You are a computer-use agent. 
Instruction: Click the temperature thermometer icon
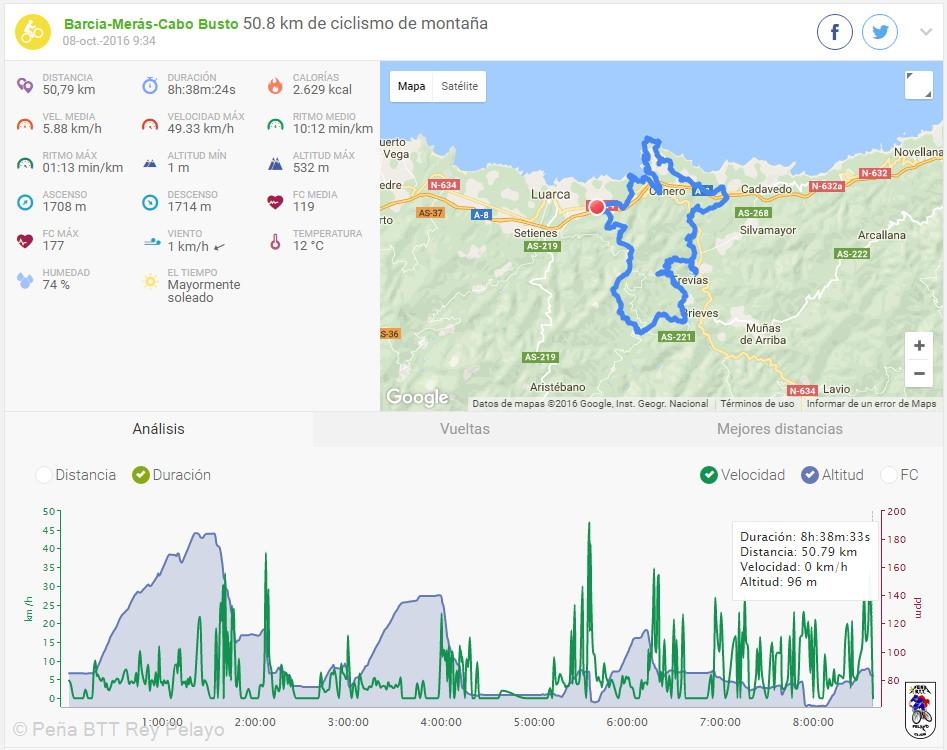[x=275, y=241]
